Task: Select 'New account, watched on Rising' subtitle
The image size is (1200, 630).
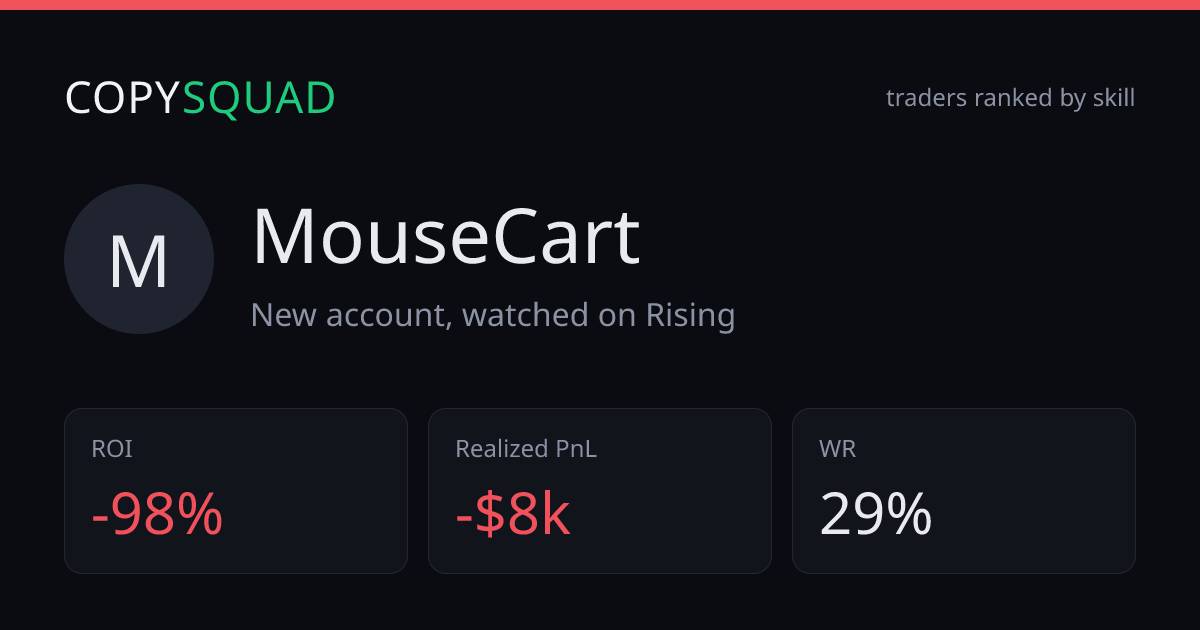Action: (493, 315)
